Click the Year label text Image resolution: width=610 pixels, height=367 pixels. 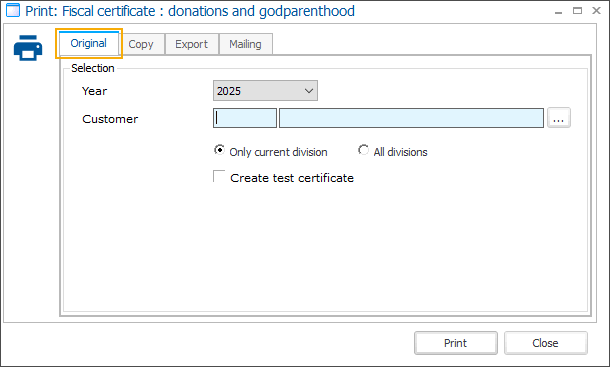pos(95,91)
